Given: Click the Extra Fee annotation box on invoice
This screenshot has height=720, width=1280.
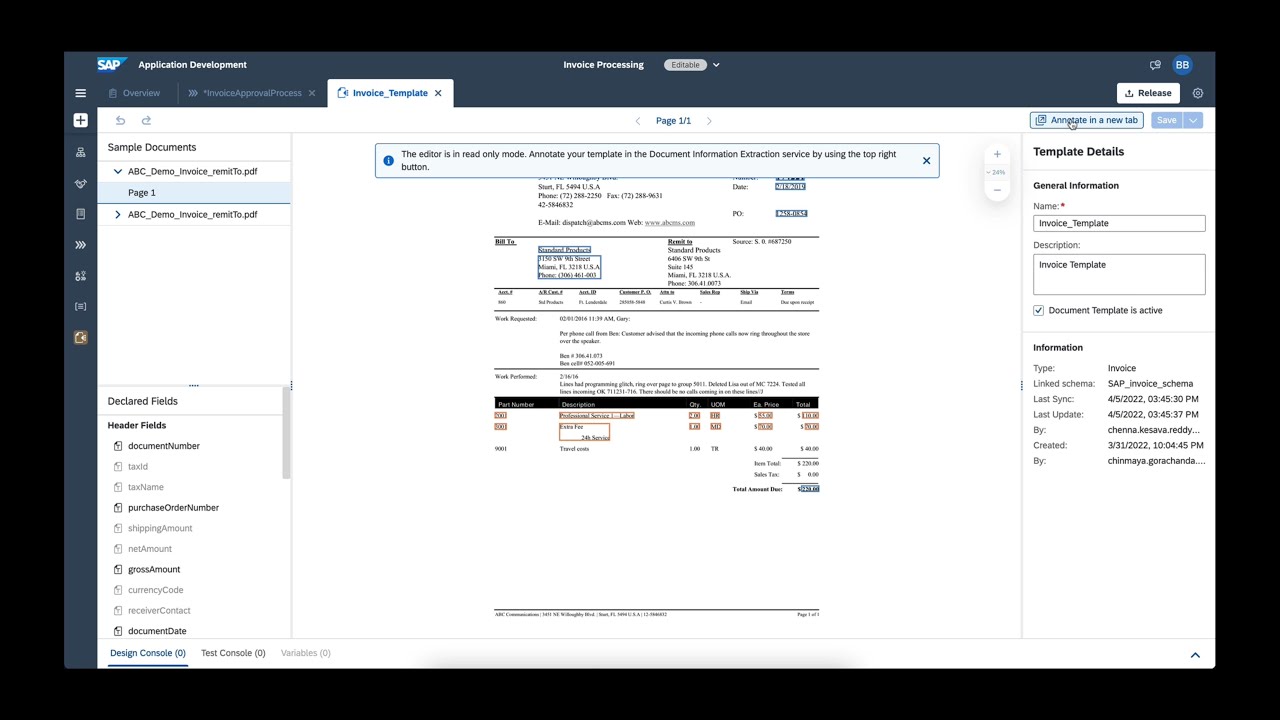Looking at the screenshot, I should click(x=584, y=432).
